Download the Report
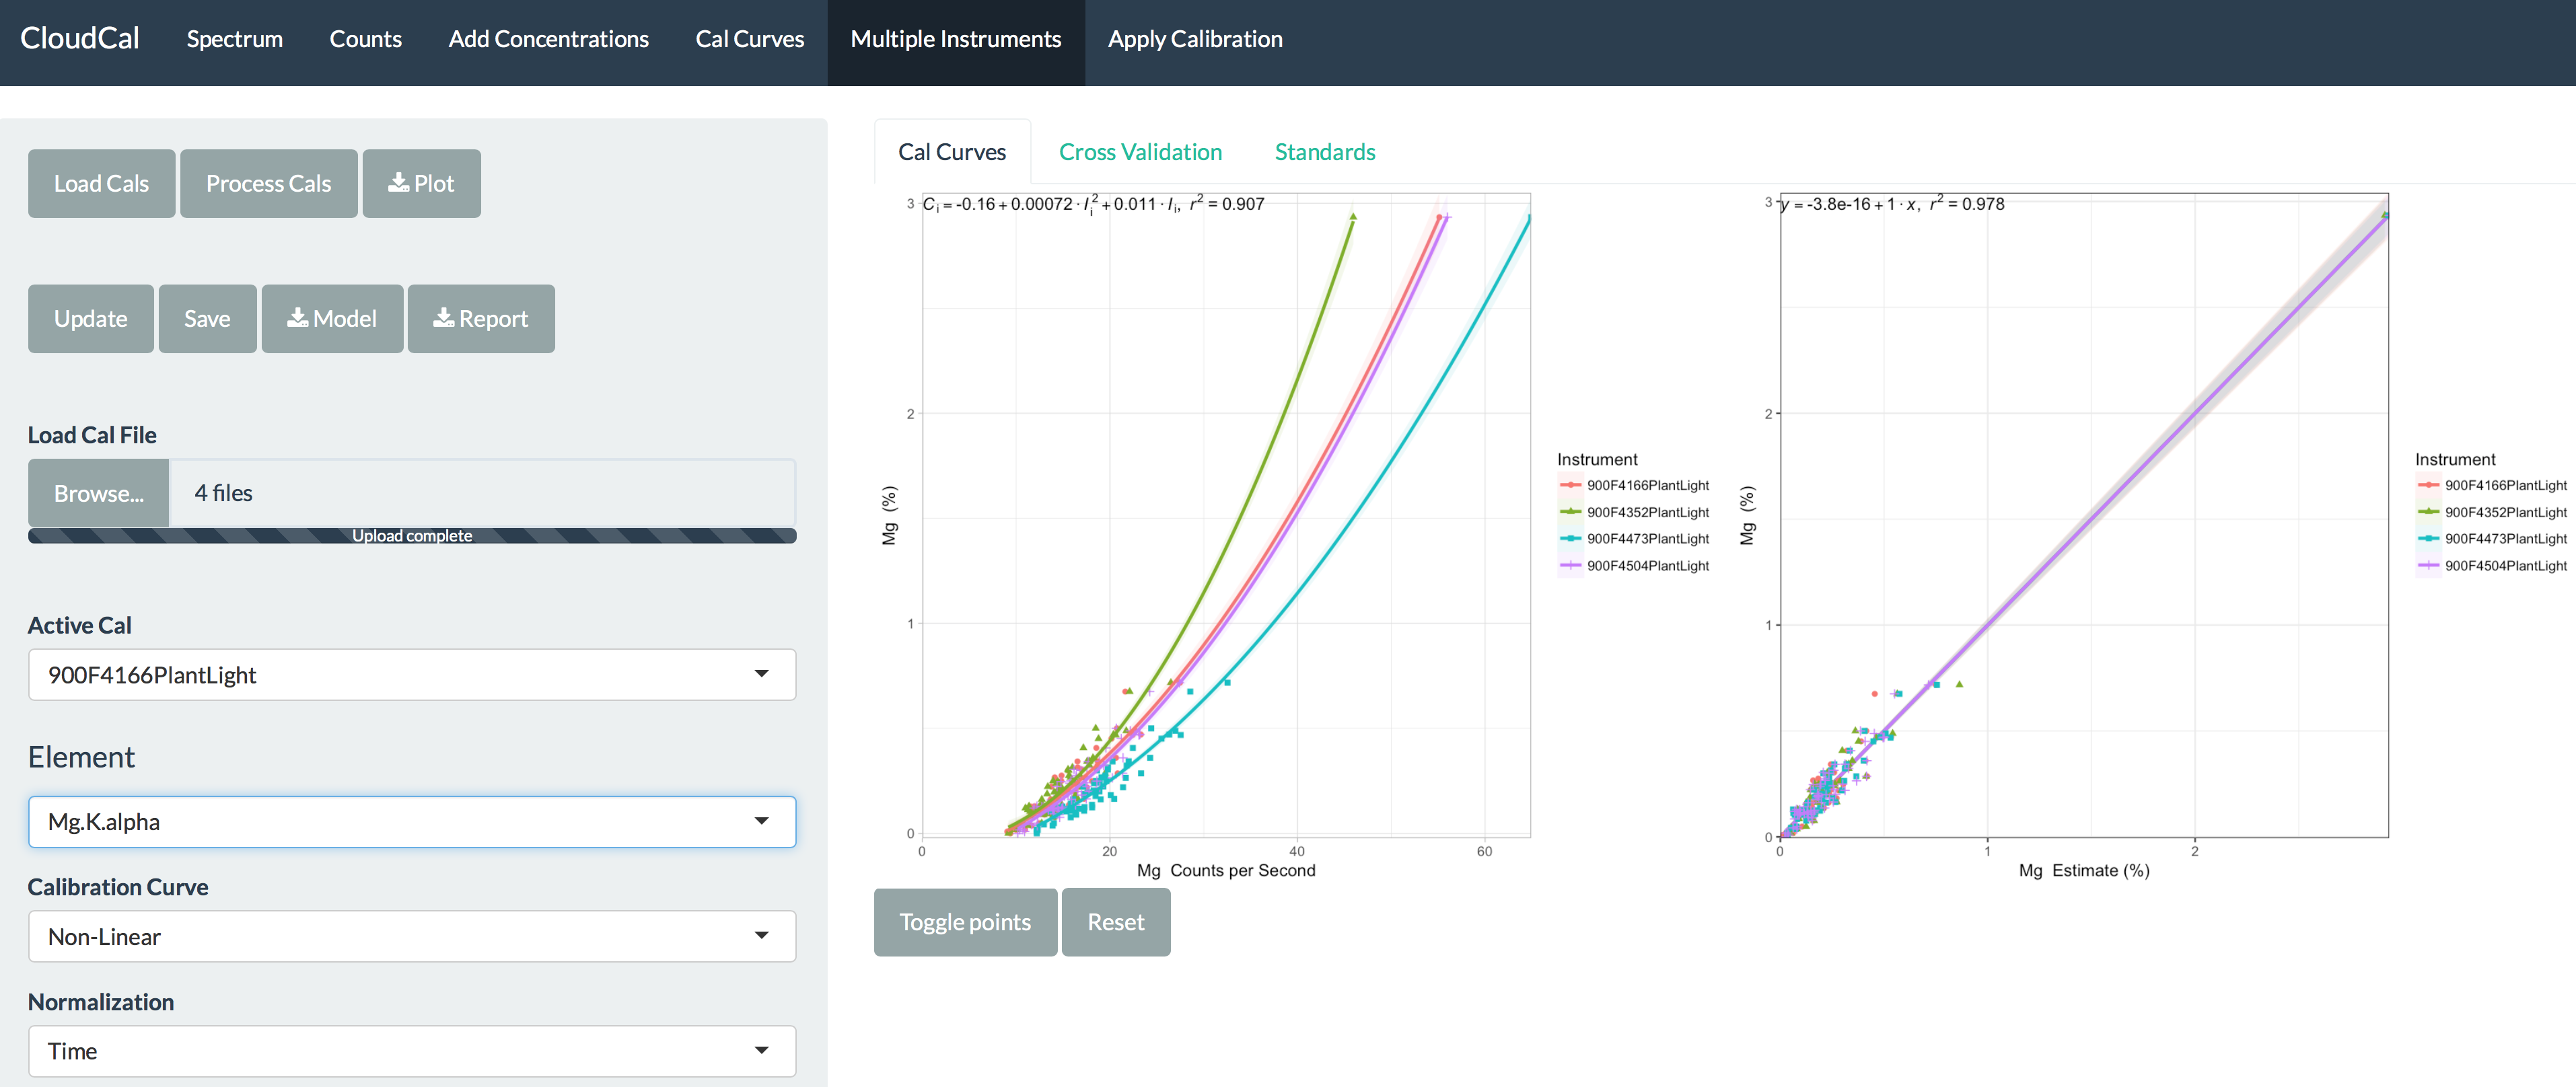This screenshot has height=1087, width=2576. (x=480, y=319)
